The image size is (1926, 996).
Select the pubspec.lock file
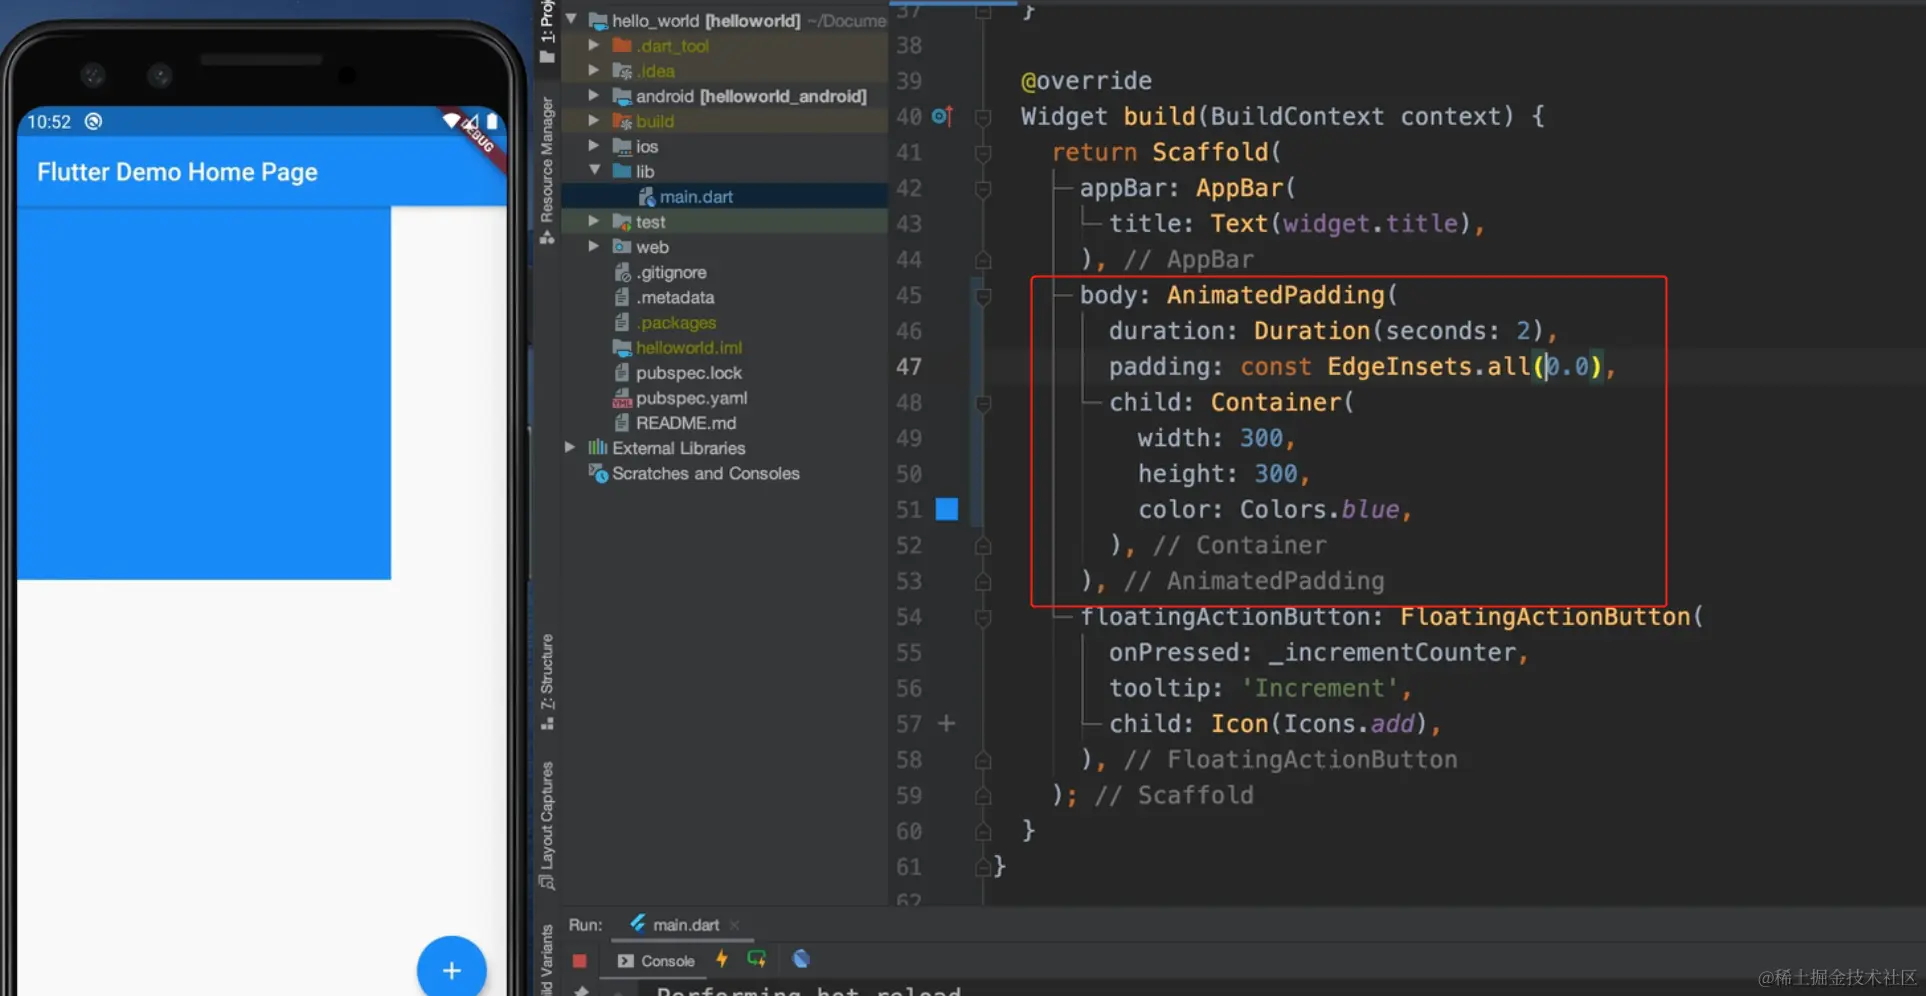coord(689,372)
